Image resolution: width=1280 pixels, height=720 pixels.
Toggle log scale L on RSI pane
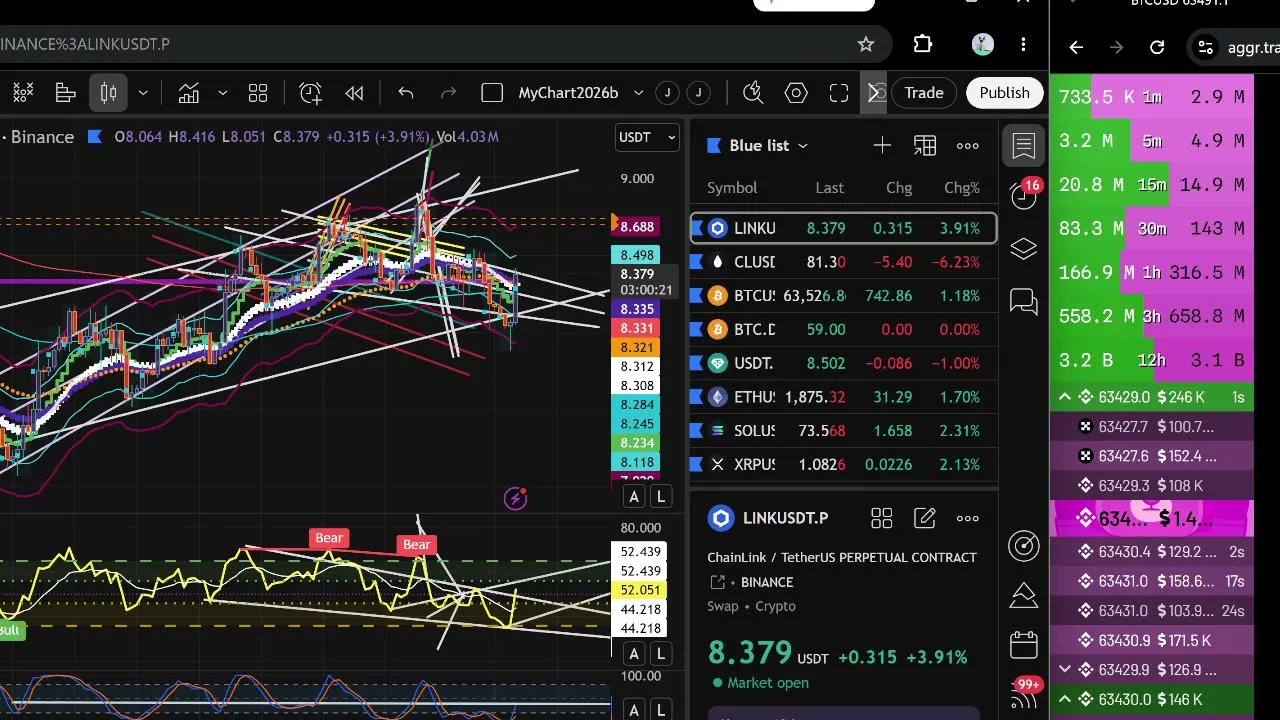(661, 654)
